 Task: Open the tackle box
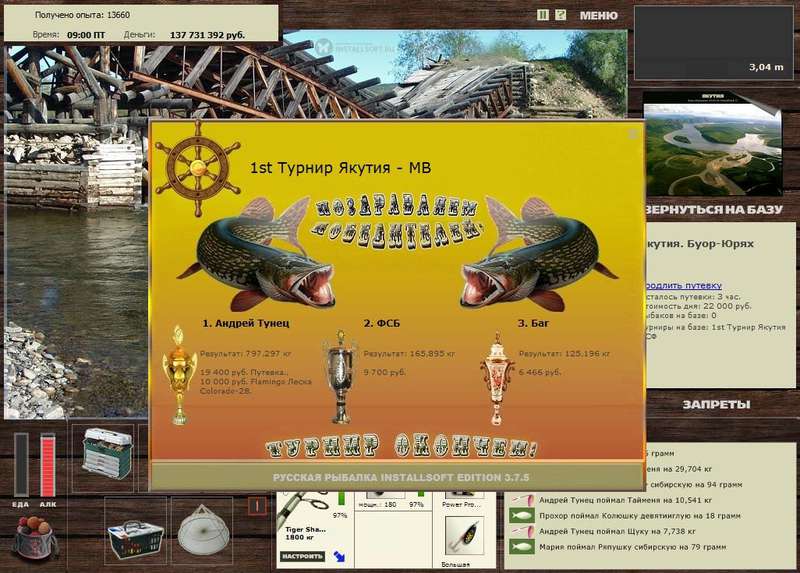tap(106, 454)
